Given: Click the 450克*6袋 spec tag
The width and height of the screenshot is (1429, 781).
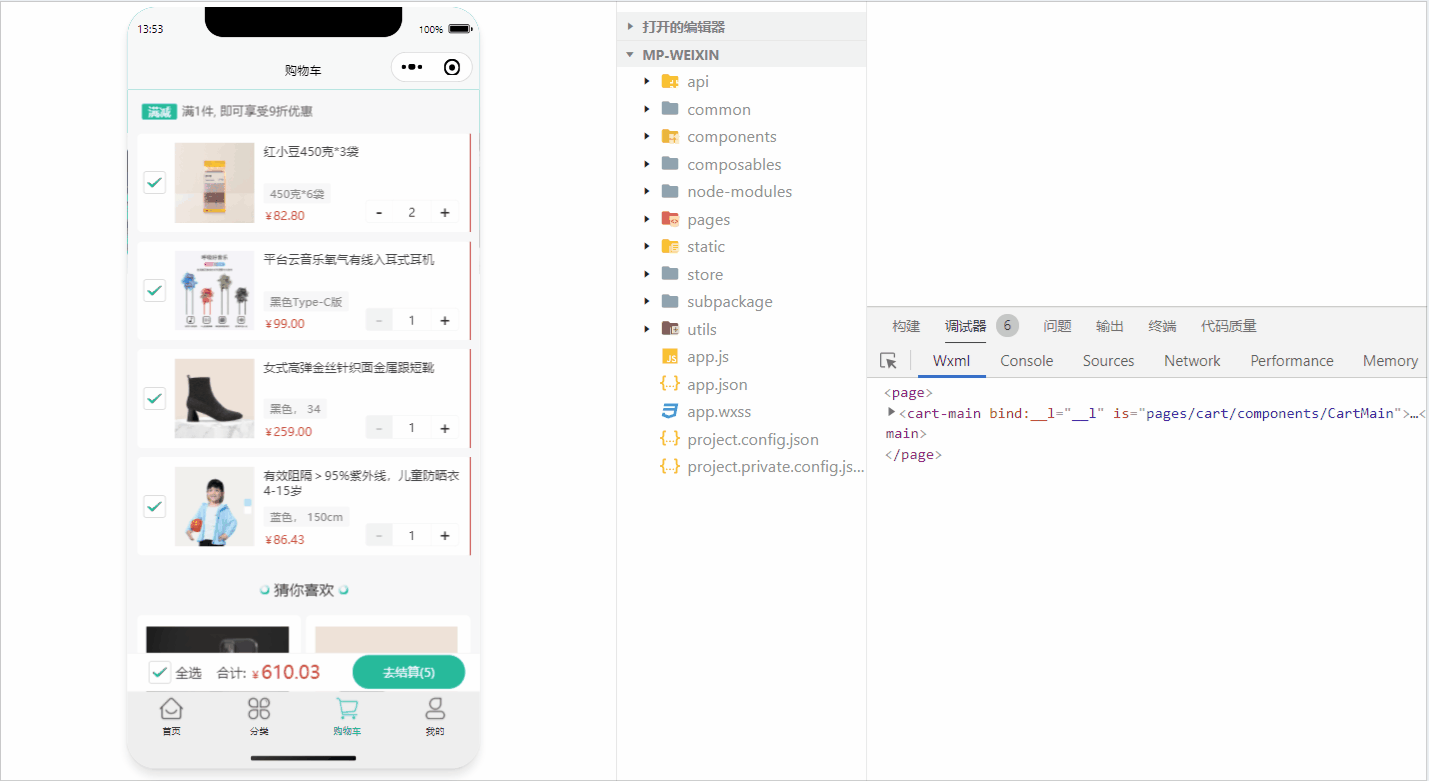Looking at the screenshot, I should point(298,194).
